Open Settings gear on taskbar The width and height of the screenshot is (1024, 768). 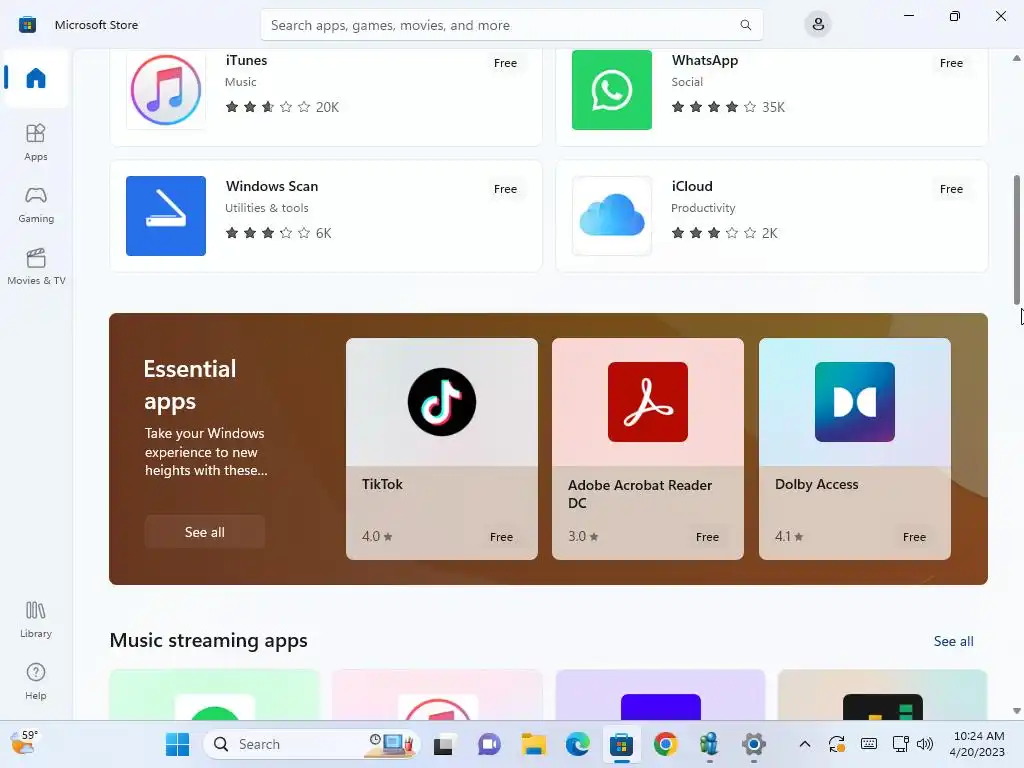click(x=753, y=744)
